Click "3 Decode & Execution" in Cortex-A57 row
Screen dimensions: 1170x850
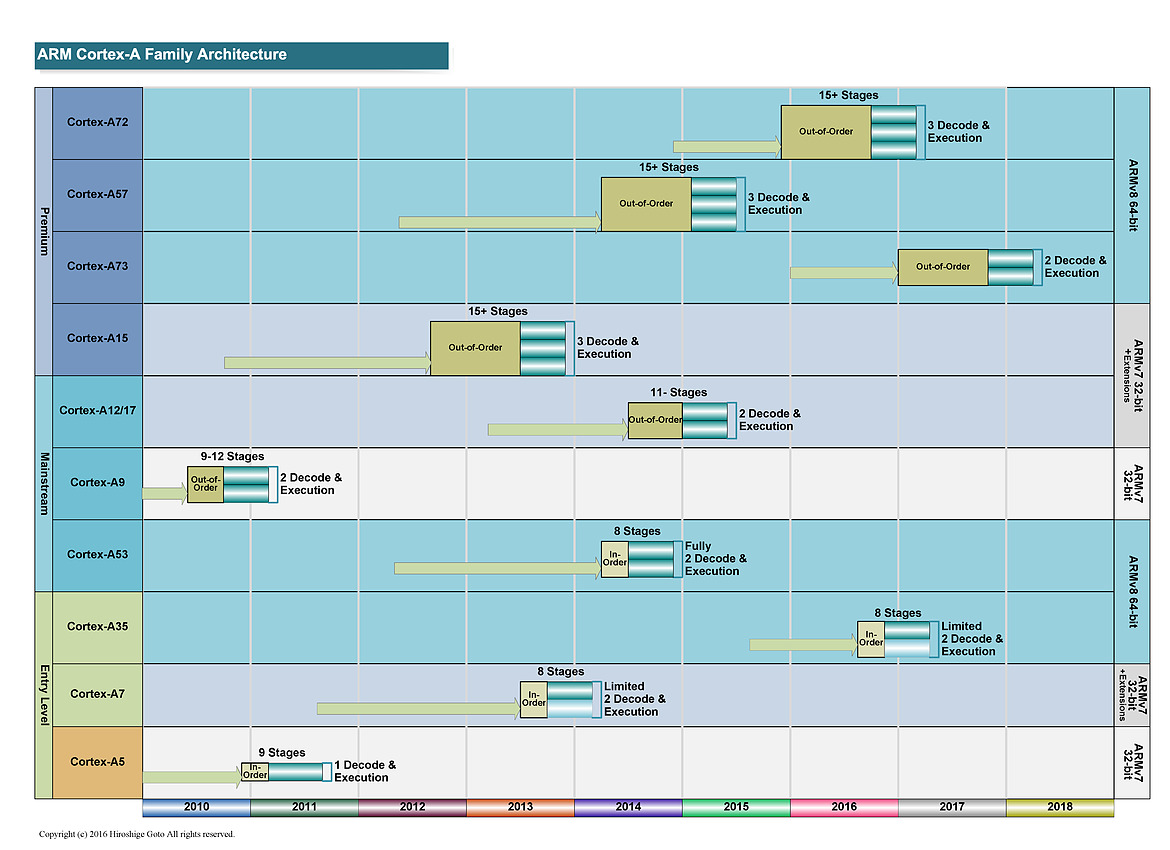click(779, 204)
